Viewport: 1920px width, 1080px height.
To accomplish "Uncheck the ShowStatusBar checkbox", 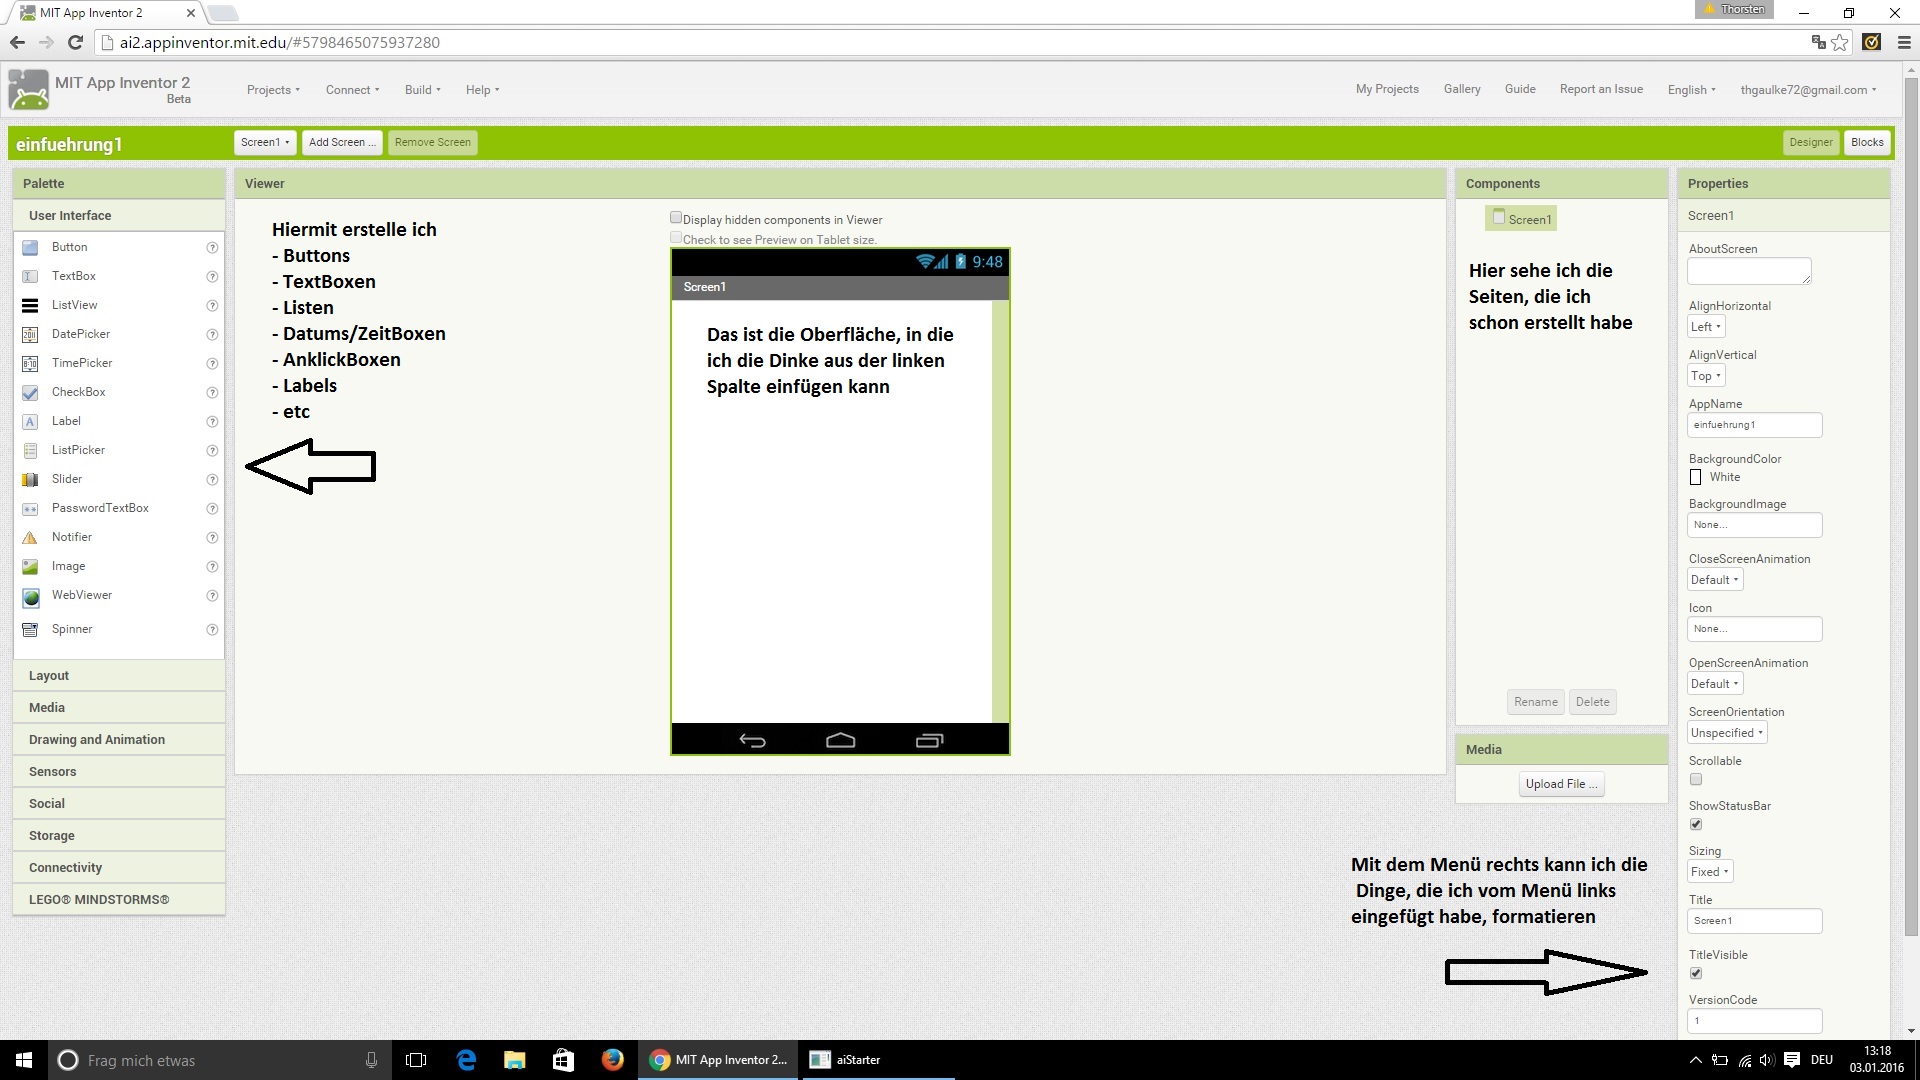I will (x=1696, y=824).
